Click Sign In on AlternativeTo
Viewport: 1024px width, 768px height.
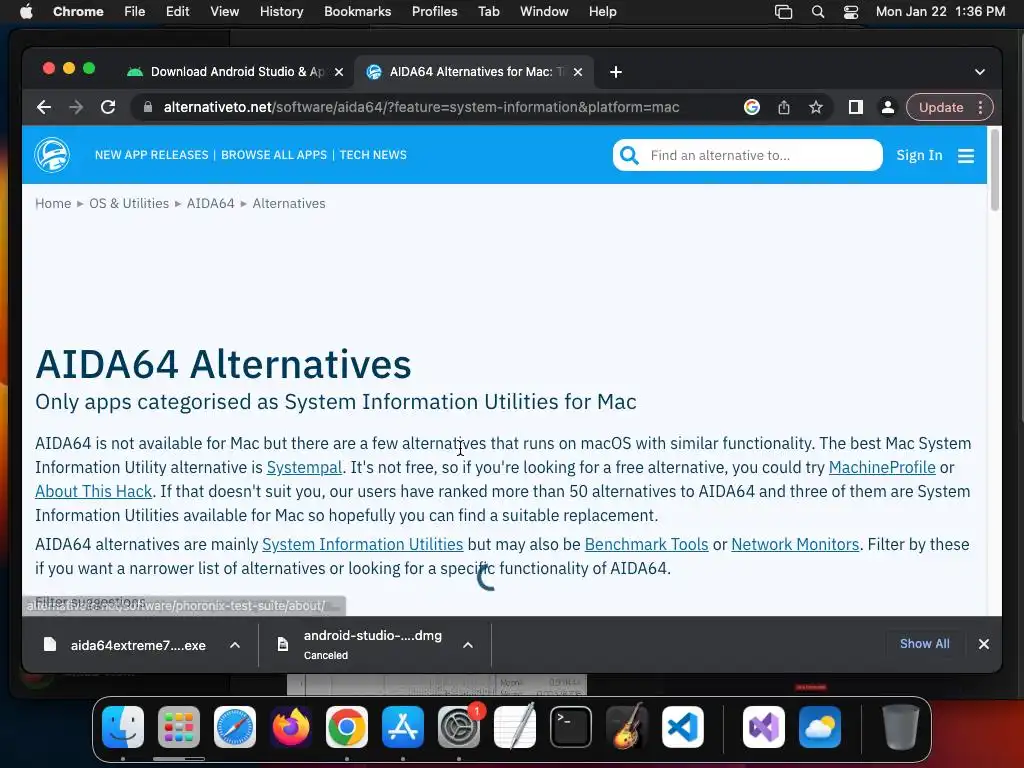(x=919, y=155)
